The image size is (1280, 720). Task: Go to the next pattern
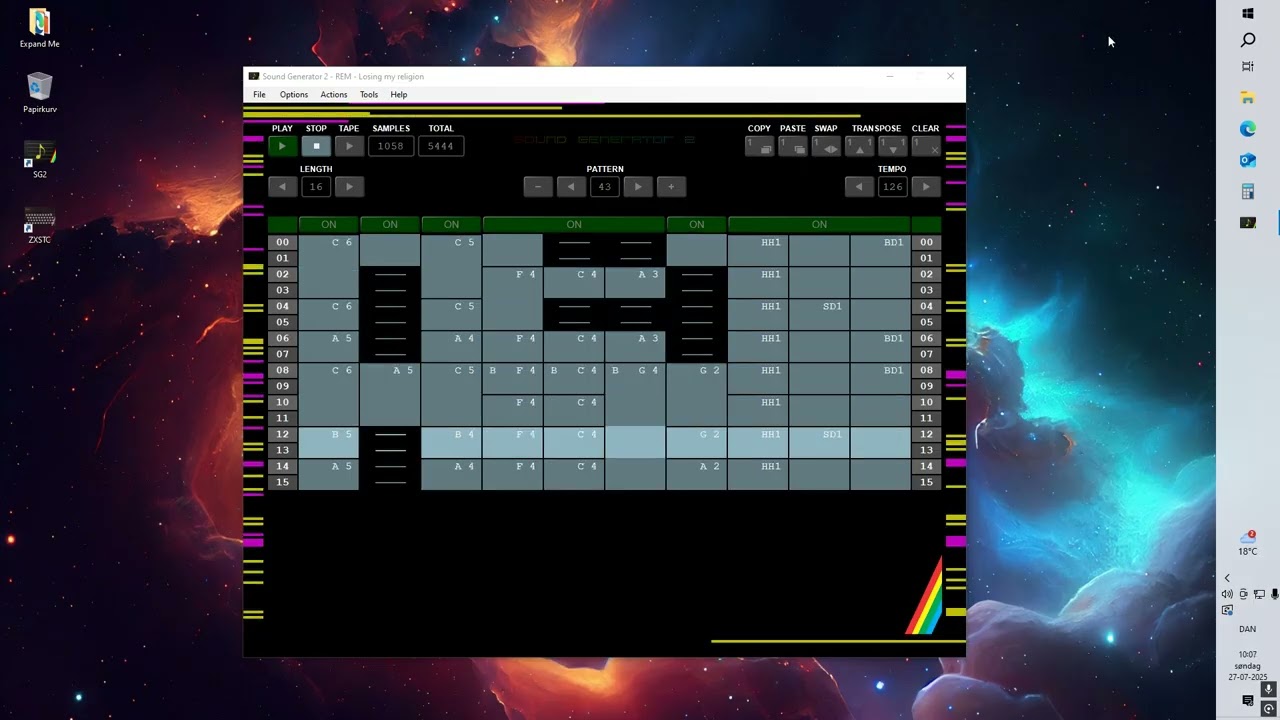coord(638,186)
